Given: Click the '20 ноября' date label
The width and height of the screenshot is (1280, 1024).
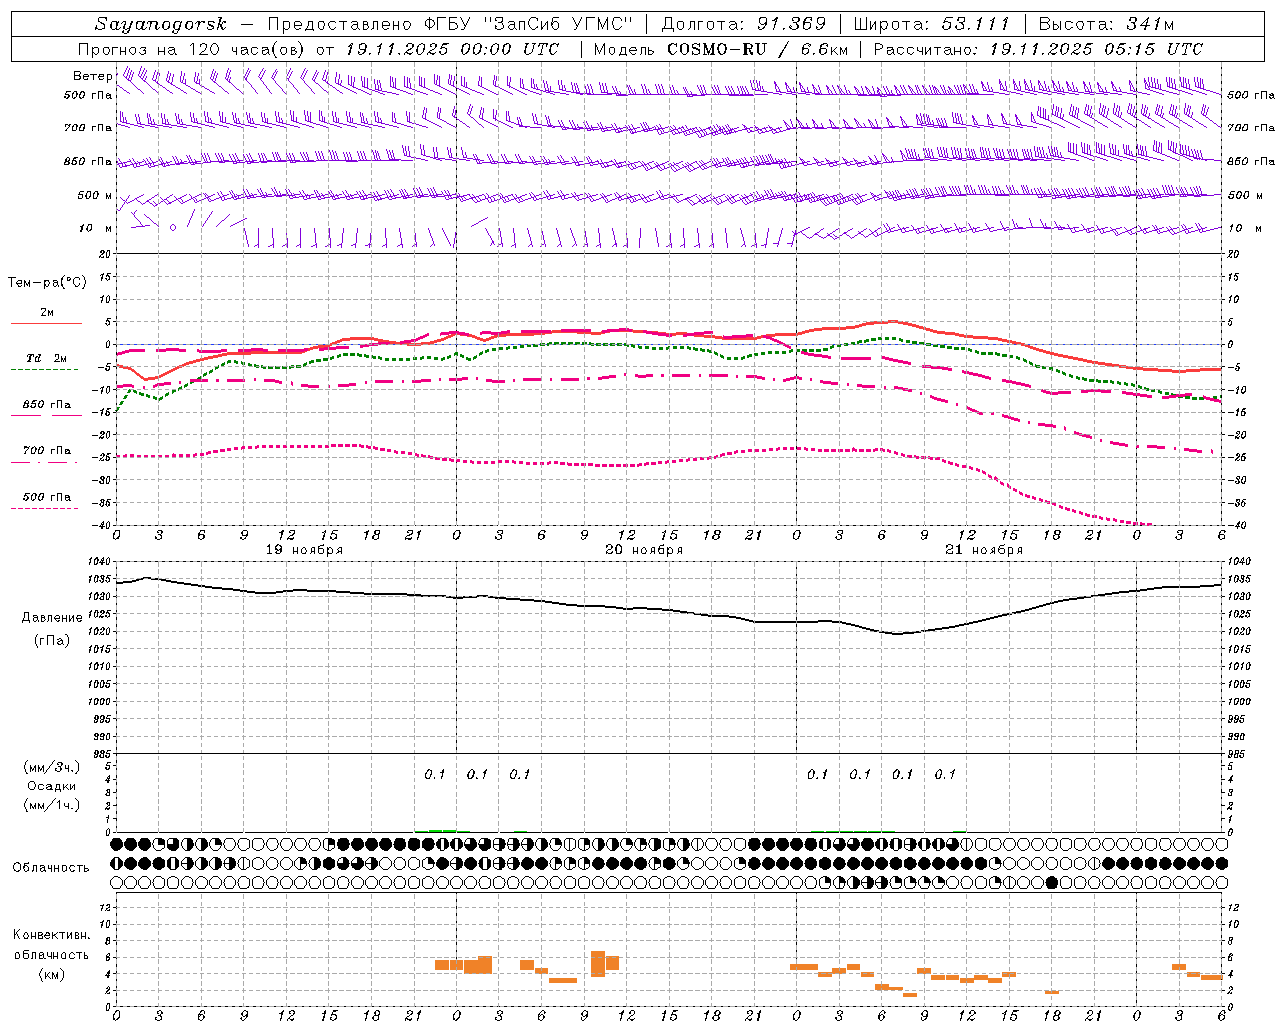Looking at the screenshot, I should [x=644, y=550].
